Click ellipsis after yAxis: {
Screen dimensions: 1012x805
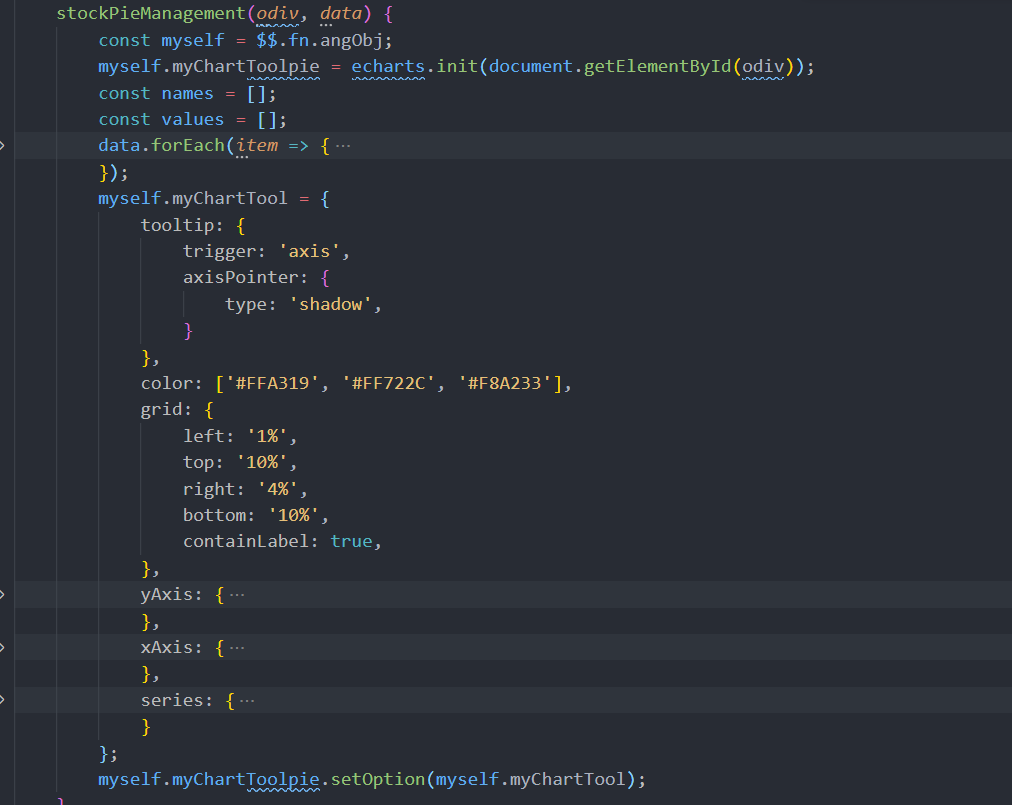[237, 595]
